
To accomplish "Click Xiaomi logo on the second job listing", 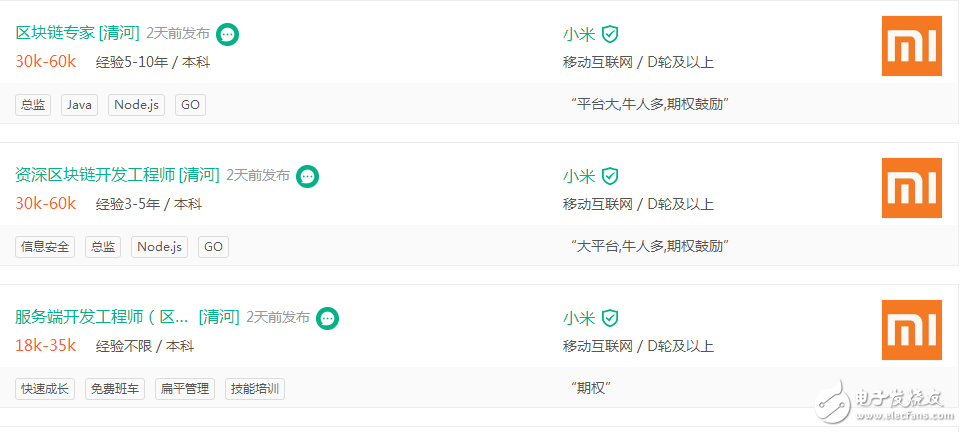I will [912, 188].
